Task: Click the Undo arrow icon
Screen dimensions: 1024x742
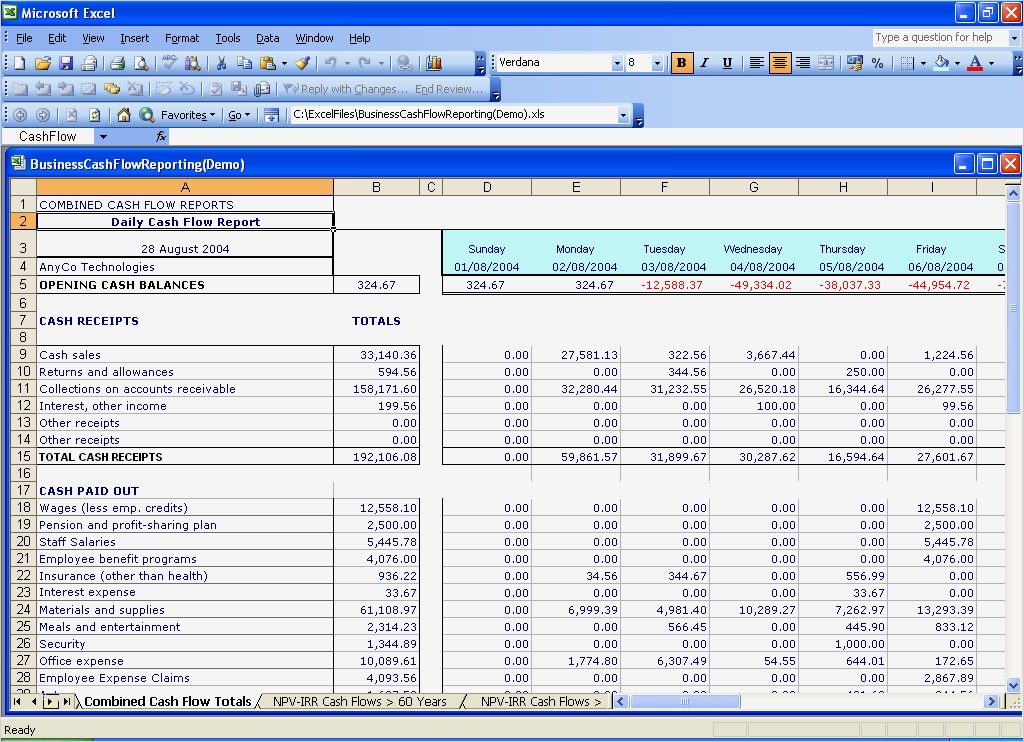Action: point(331,63)
